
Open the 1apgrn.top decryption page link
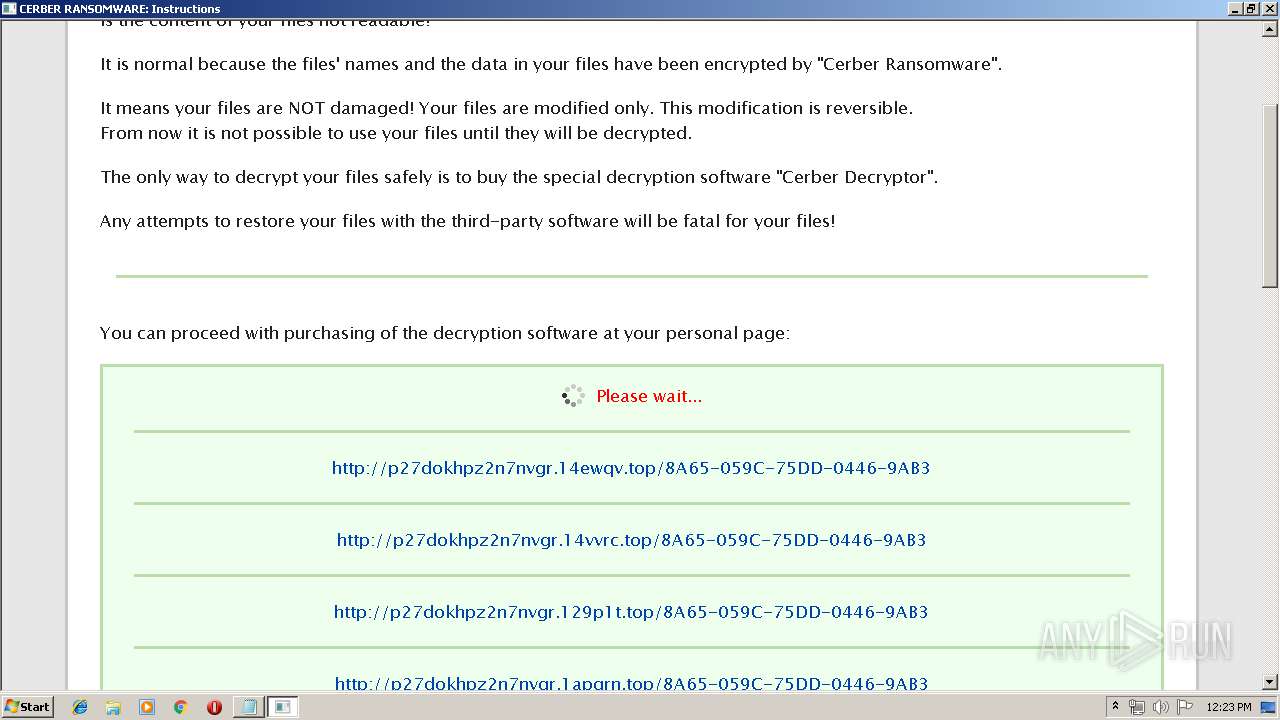pyautogui.click(x=631, y=683)
